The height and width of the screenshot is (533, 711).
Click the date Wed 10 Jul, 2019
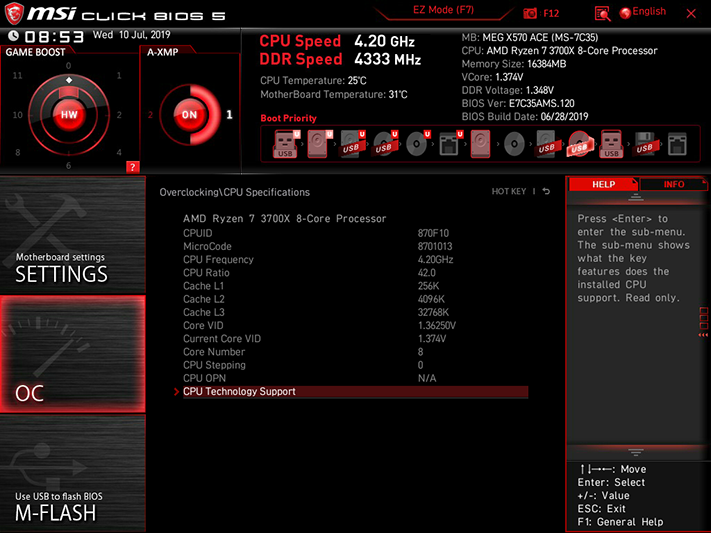pyautogui.click(x=131, y=35)
